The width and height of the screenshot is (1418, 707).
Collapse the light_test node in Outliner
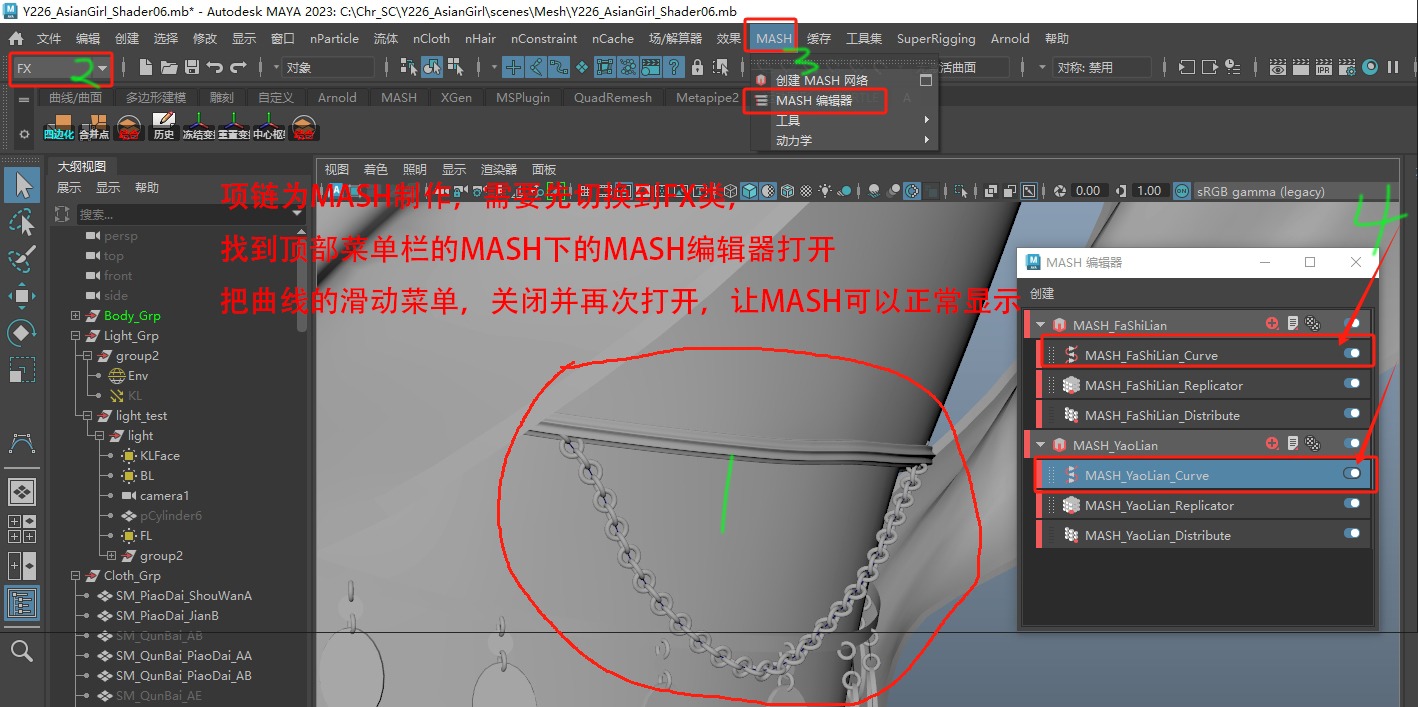click(87, 416)
